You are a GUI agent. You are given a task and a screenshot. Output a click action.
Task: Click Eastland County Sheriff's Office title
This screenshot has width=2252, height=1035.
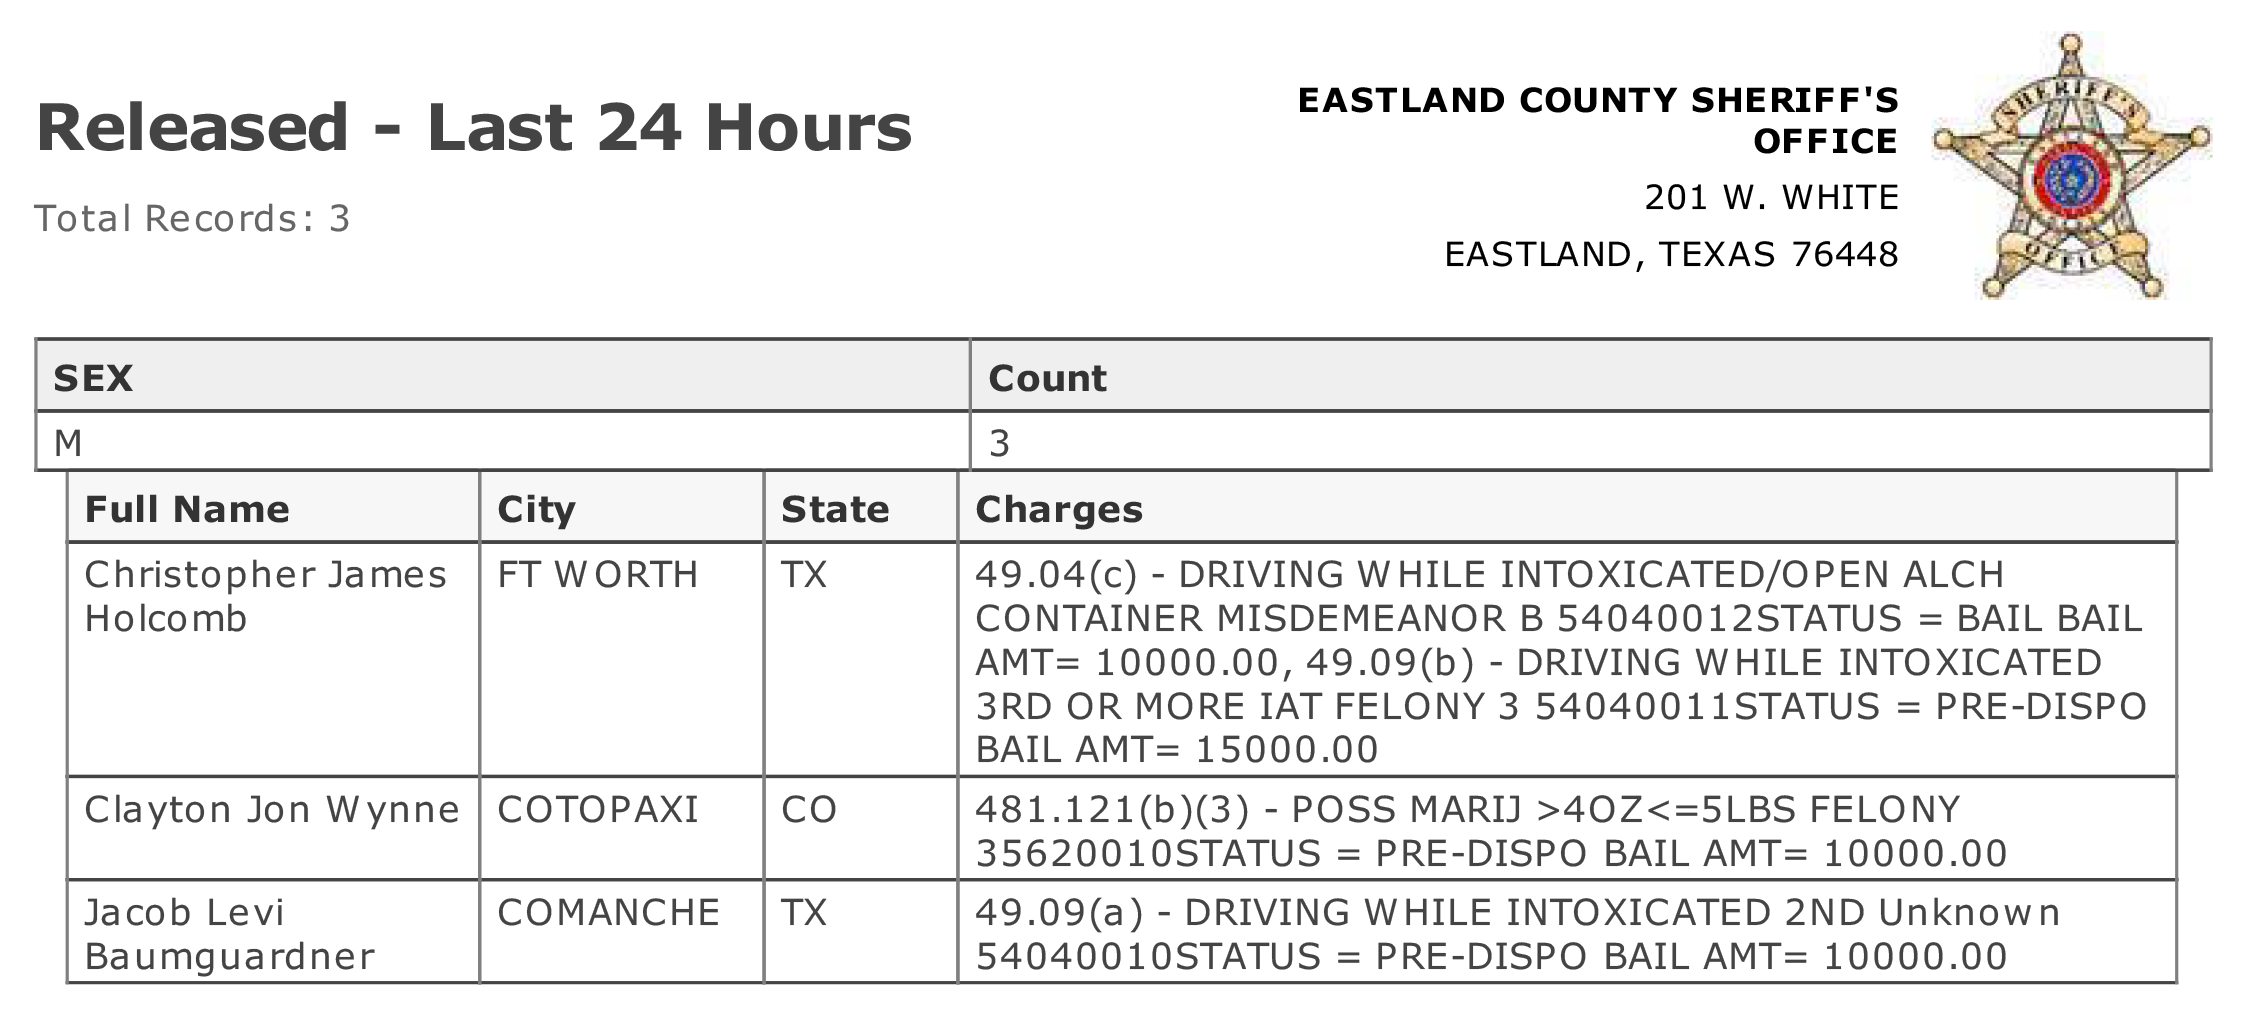click(x=1598, y=120)
